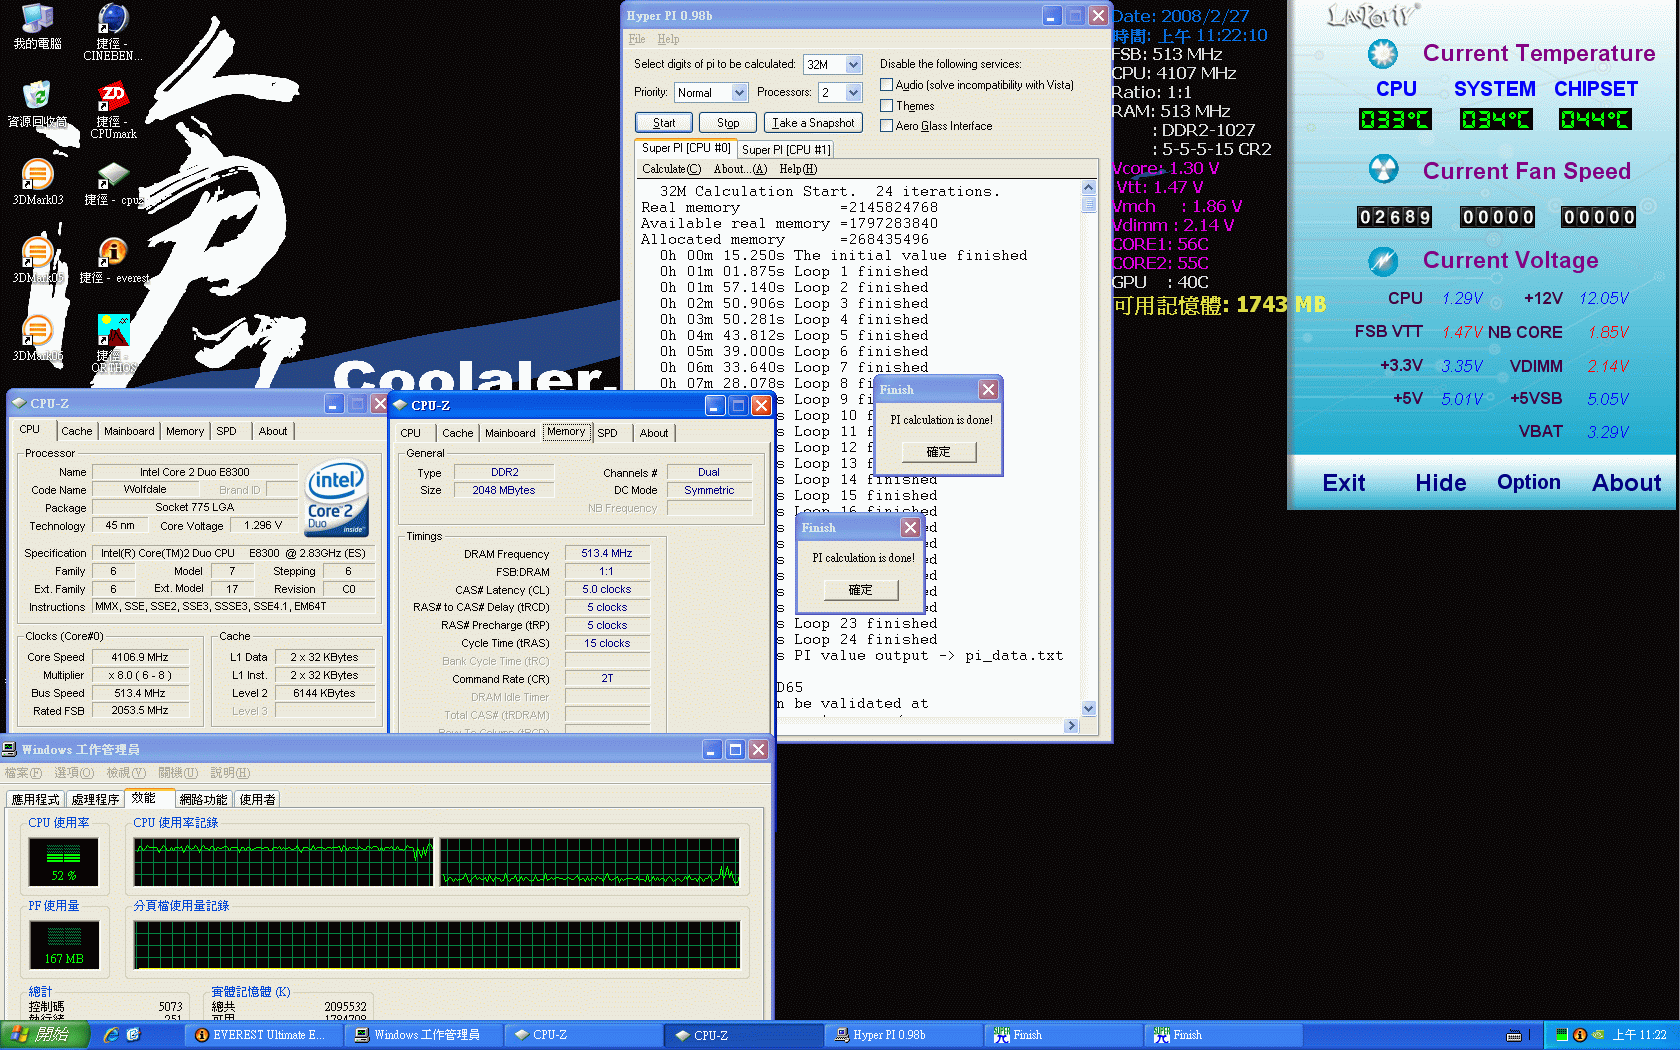
Task: Click the Current Voltage gauge icon
Action: 1383,261
